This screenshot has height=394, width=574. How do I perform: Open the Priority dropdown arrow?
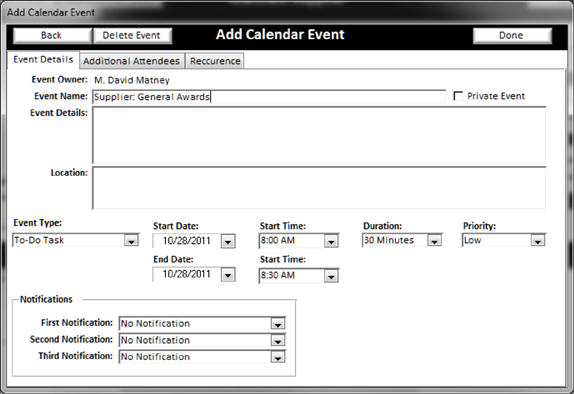pos(538,241)
